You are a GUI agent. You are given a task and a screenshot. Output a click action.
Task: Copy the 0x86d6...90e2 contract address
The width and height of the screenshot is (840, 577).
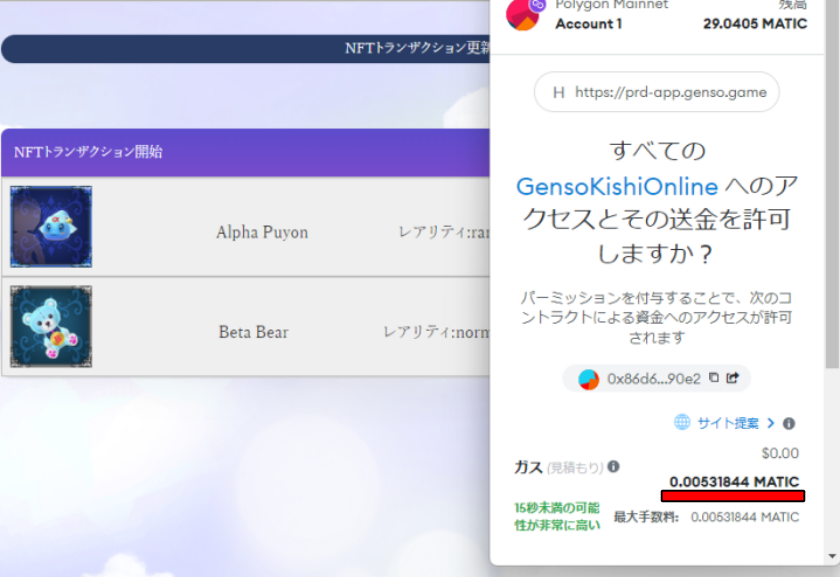coord(714,378)
